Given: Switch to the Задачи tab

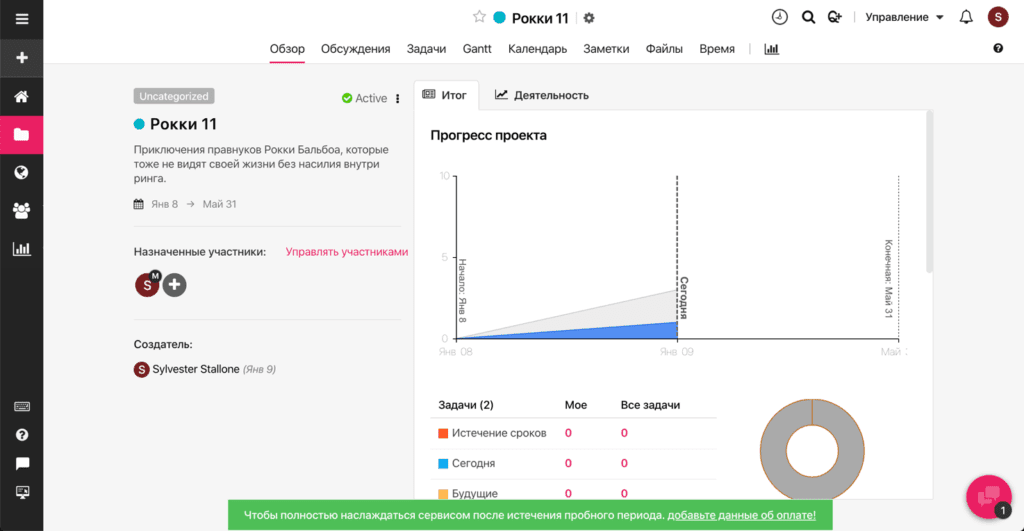Looking at the screenshot, I should point(426,49).
